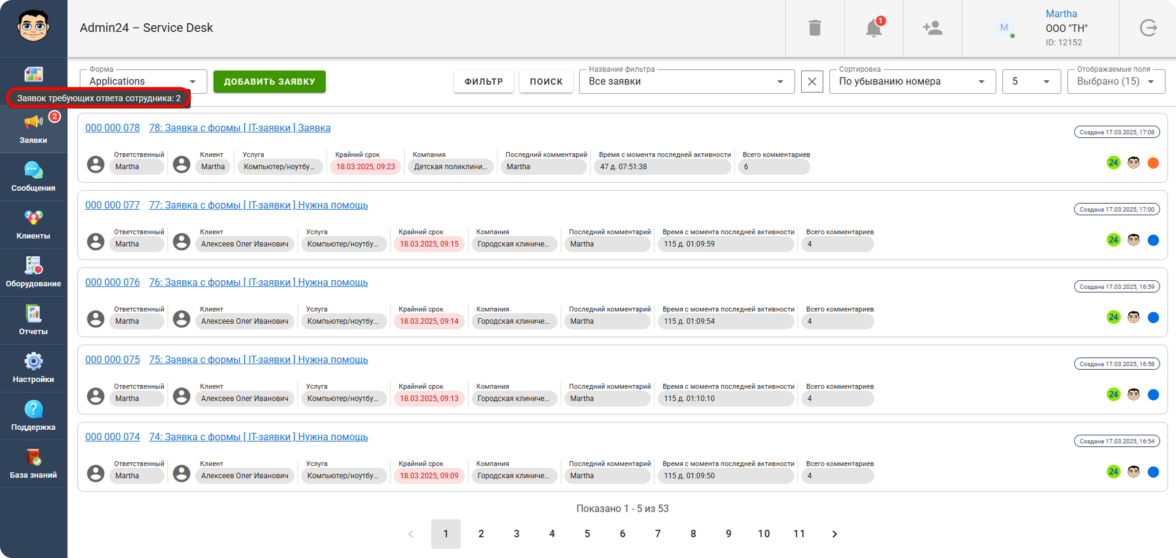This screenshot has height=558, width=1176.
Task: Click the ДОБАВИТЬ ЗАЯВКУ button
Action: coord(269,82)
